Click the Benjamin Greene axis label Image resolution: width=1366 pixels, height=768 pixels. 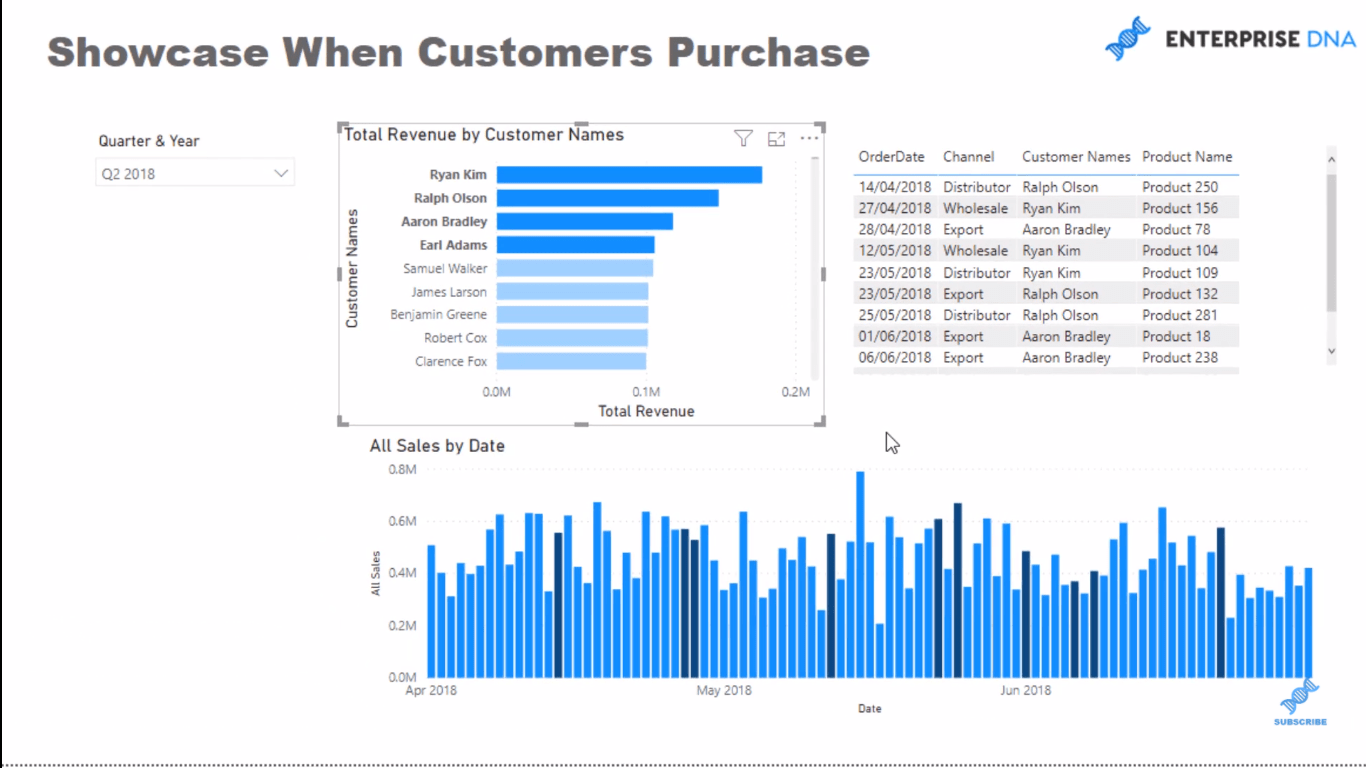pos(439,315)
